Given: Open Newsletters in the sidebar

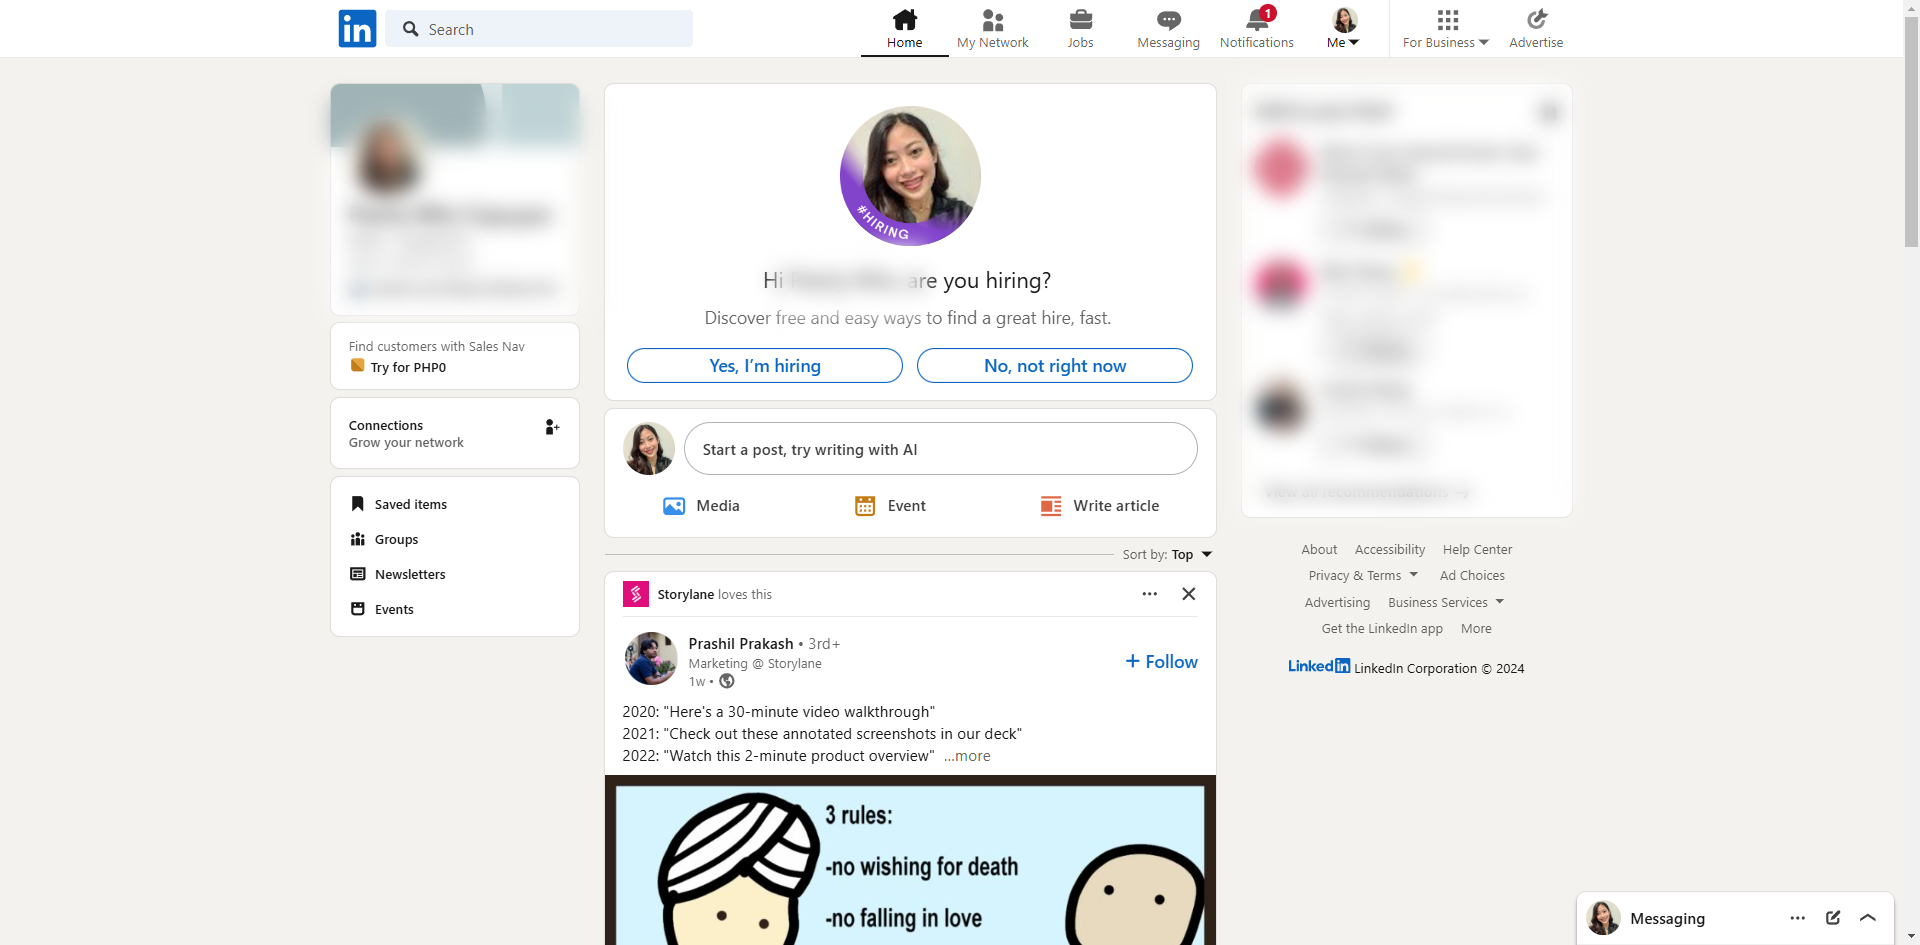Looking at the screenshot, I should click(x=410, y=575).
